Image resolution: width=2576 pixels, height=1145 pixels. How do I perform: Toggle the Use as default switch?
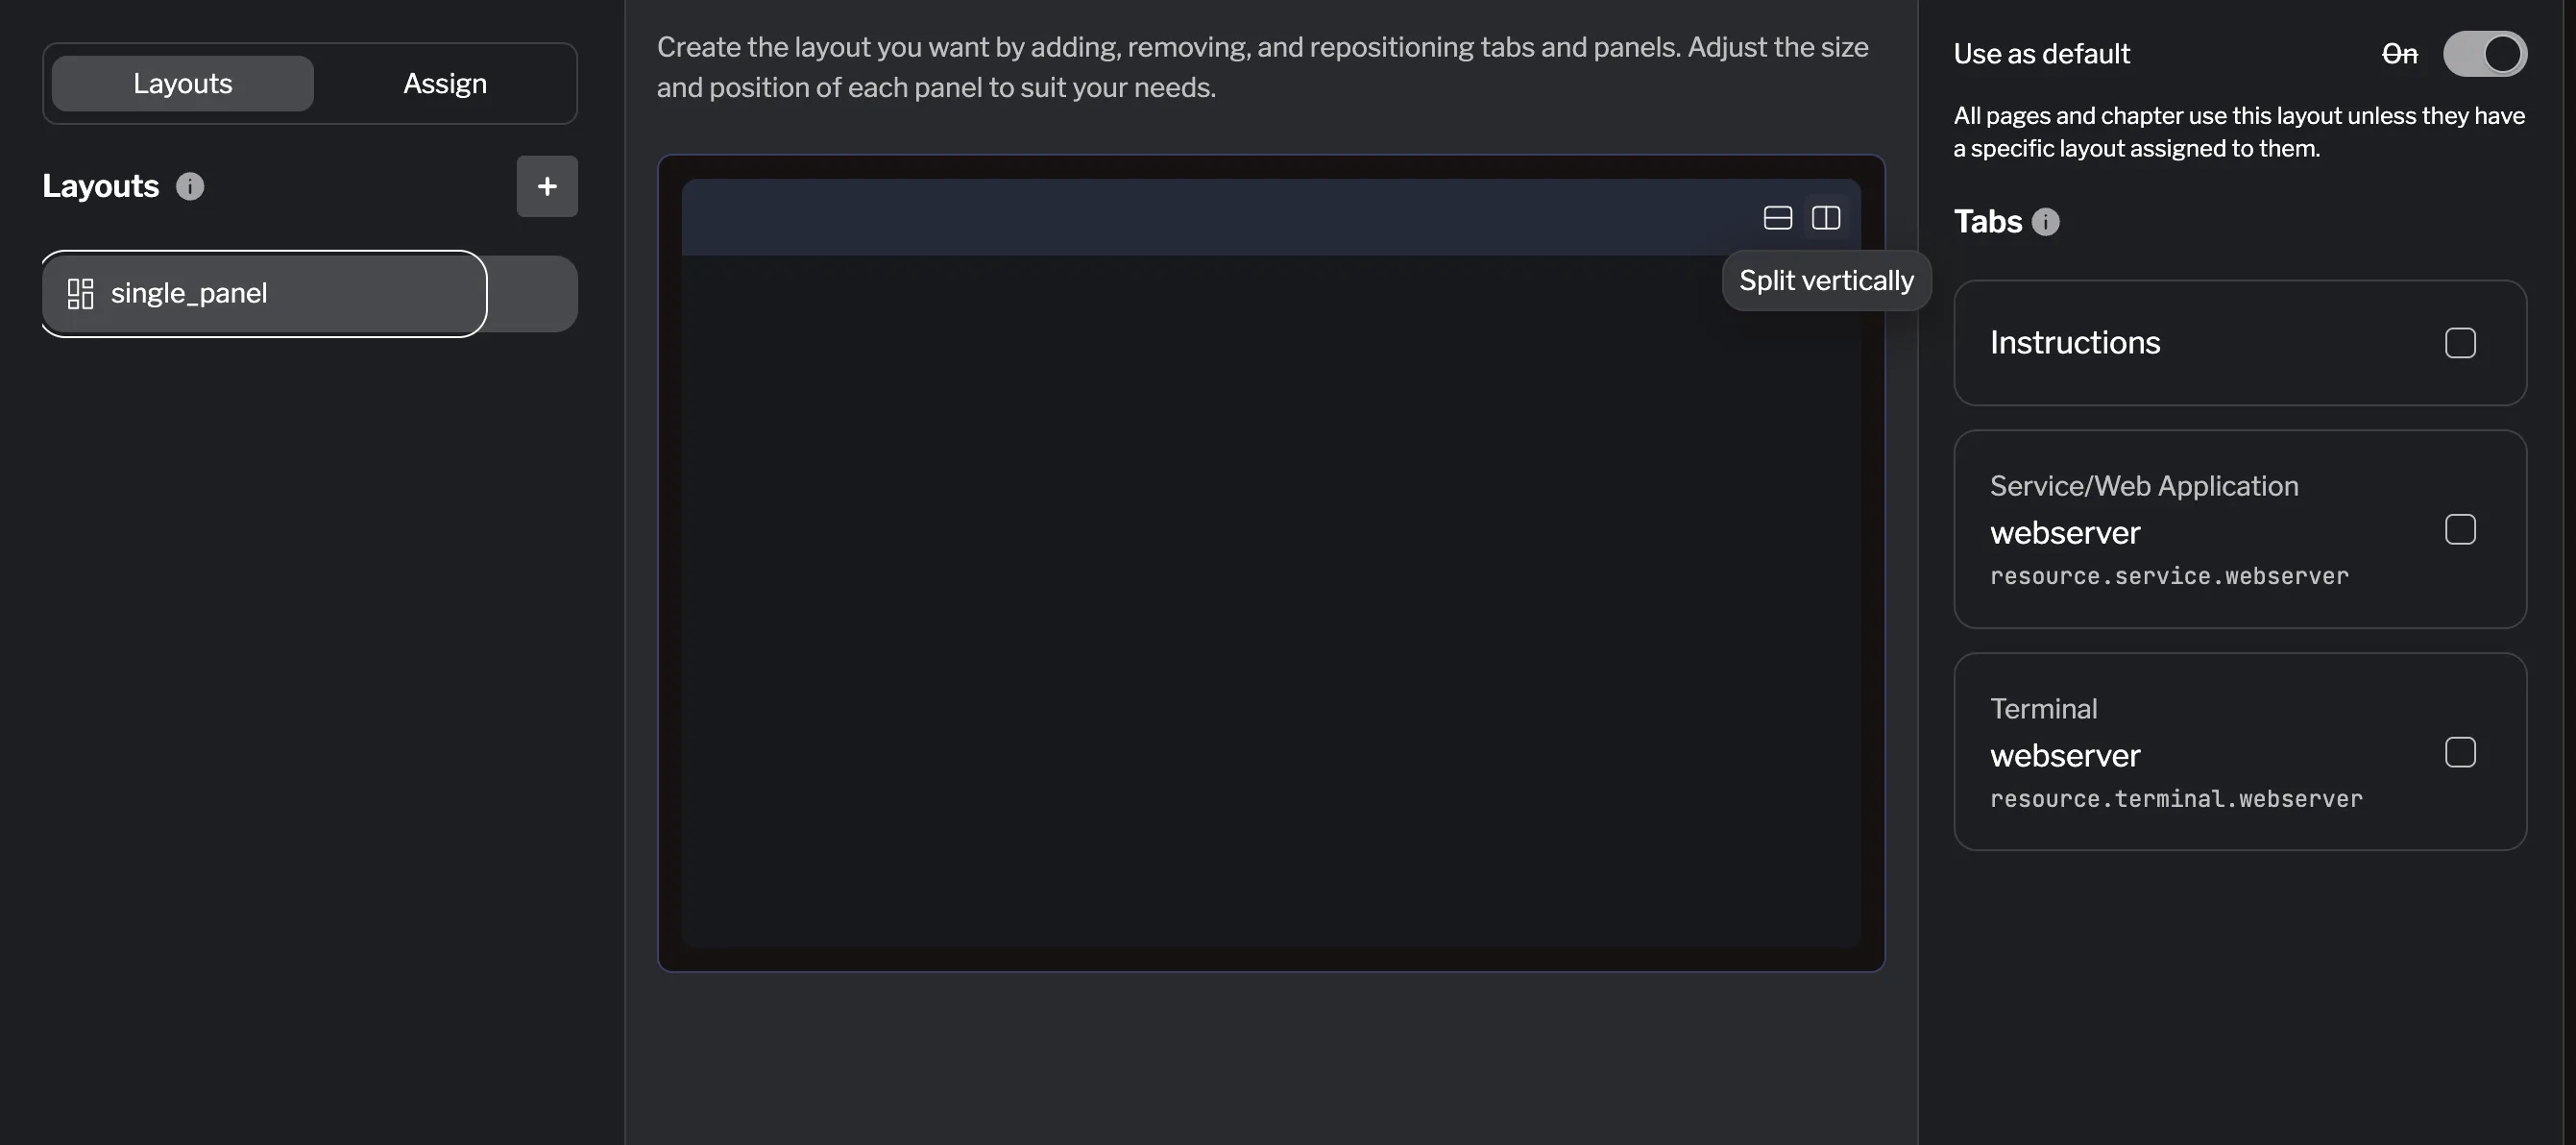click(2484, 54)
